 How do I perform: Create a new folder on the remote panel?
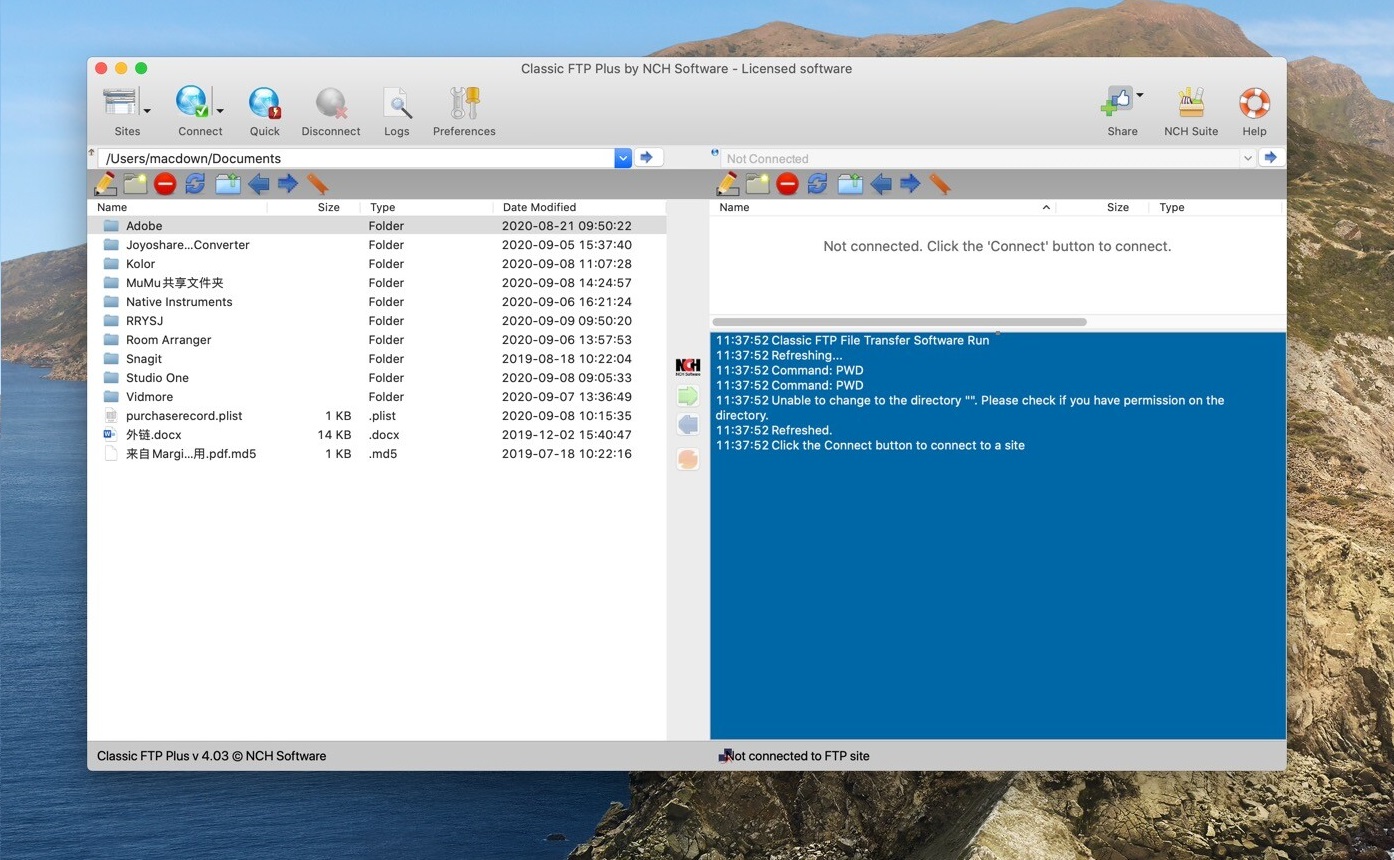point(756,183)
